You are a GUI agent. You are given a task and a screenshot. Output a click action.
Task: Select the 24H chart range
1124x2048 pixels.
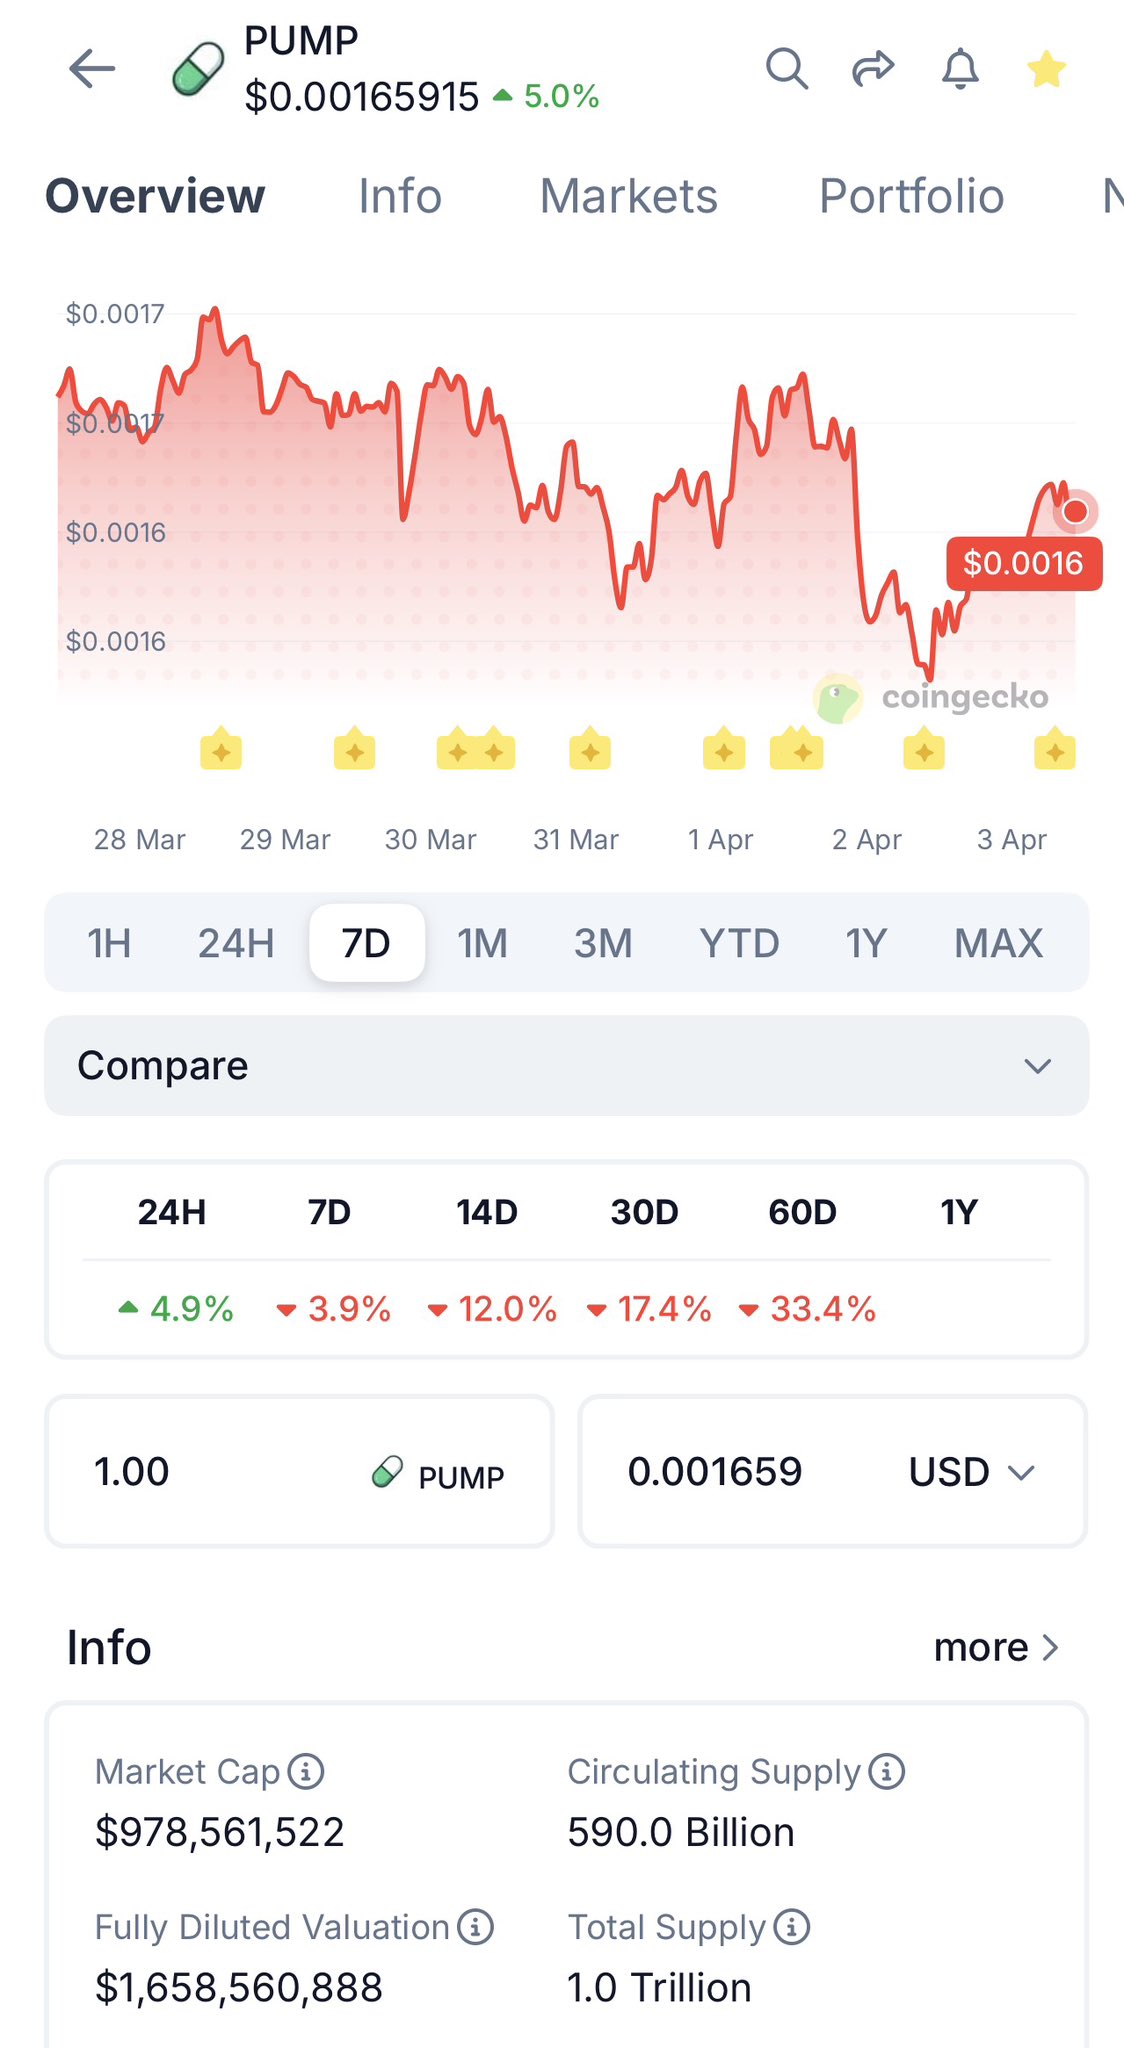pyautogui.click(x=235, y=943)
